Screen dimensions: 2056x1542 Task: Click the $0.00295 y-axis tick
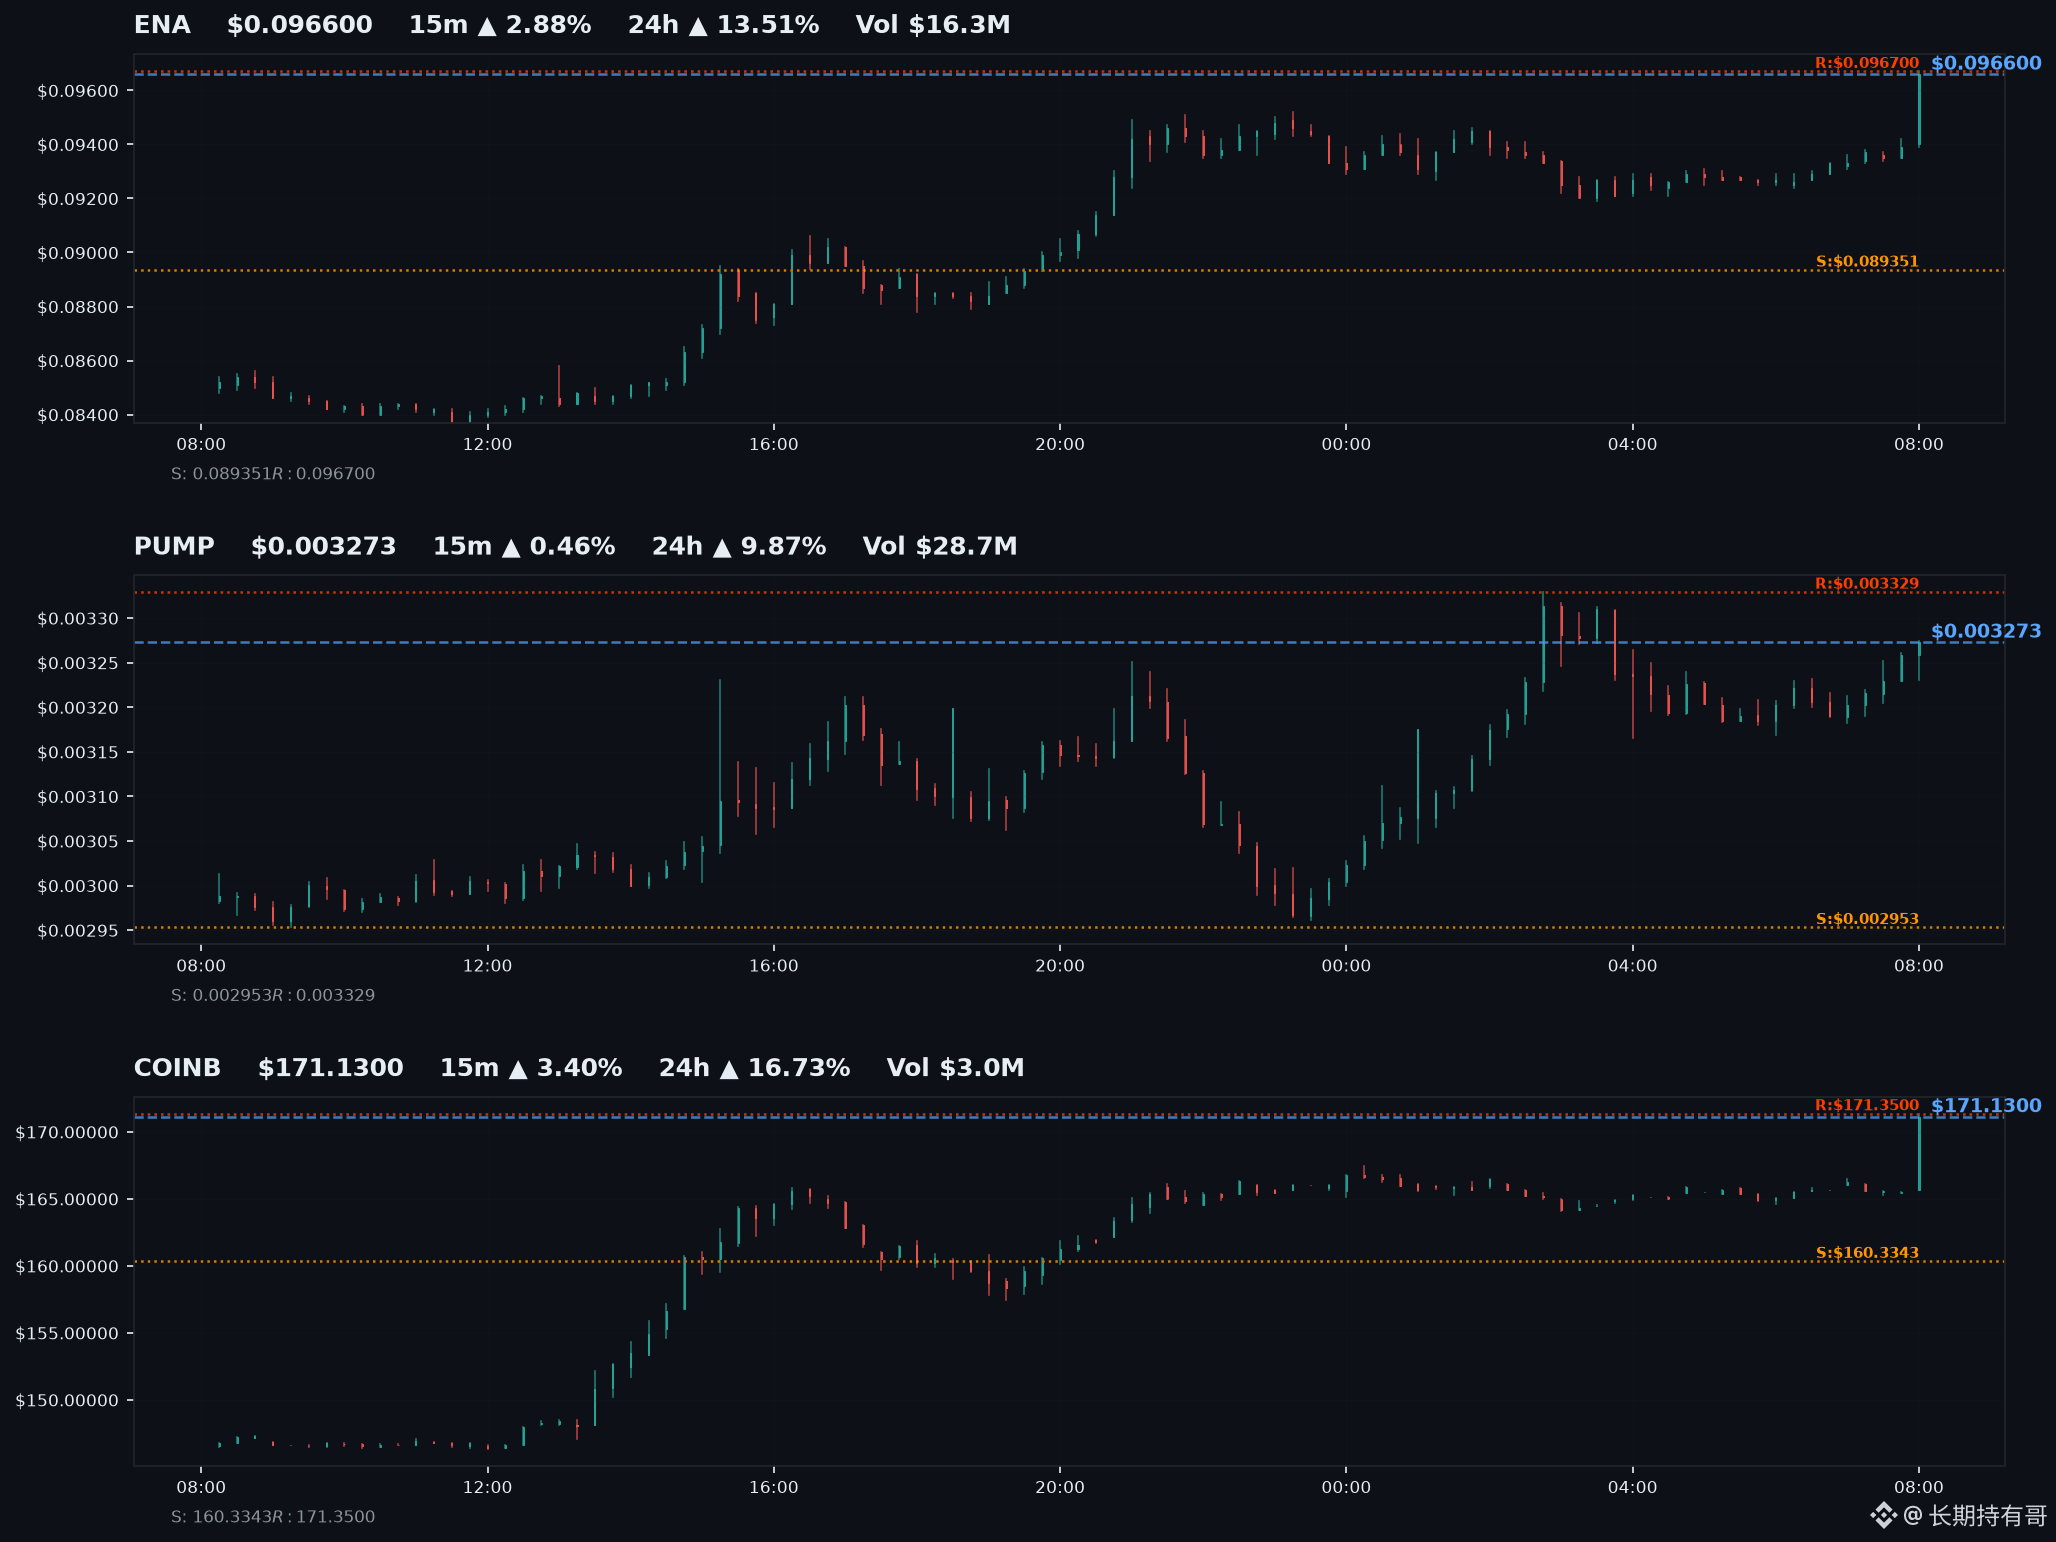pos(78,931)
